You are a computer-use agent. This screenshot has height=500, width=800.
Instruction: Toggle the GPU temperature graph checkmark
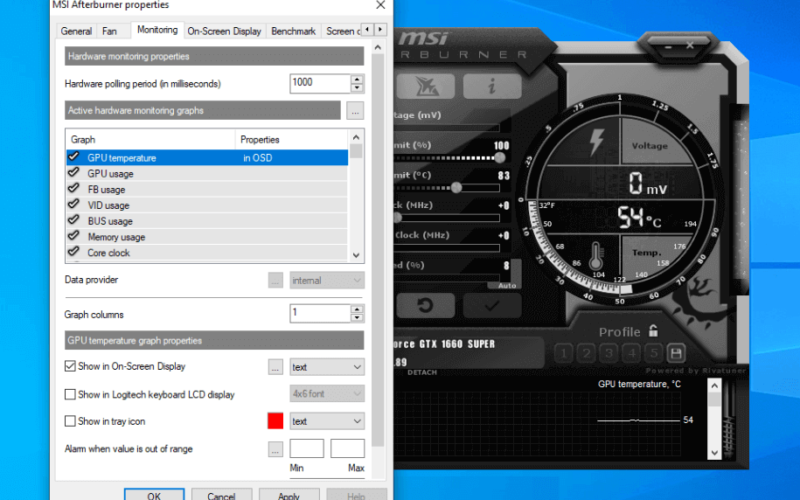coord(74,157)
